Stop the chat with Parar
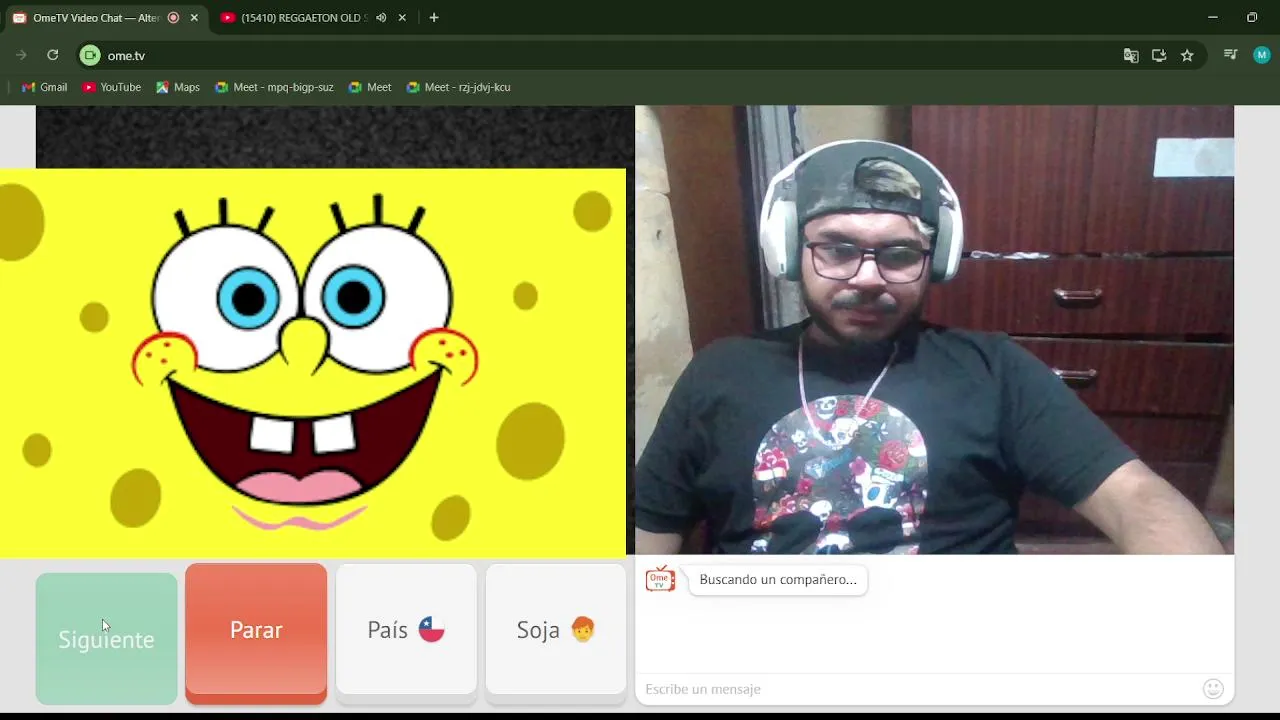1280x720 pixels. [x=256, y=632]
